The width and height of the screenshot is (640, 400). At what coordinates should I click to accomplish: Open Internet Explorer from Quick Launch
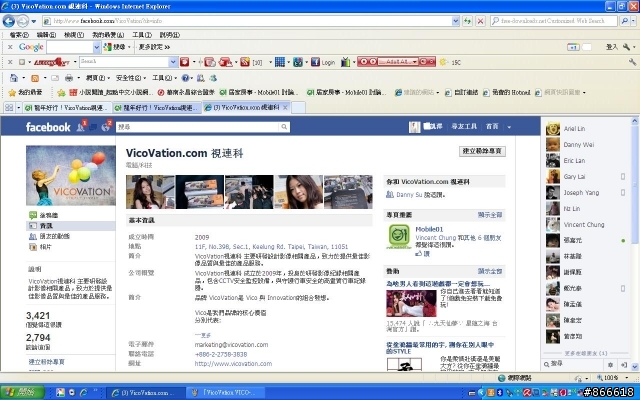pos(84,393)
